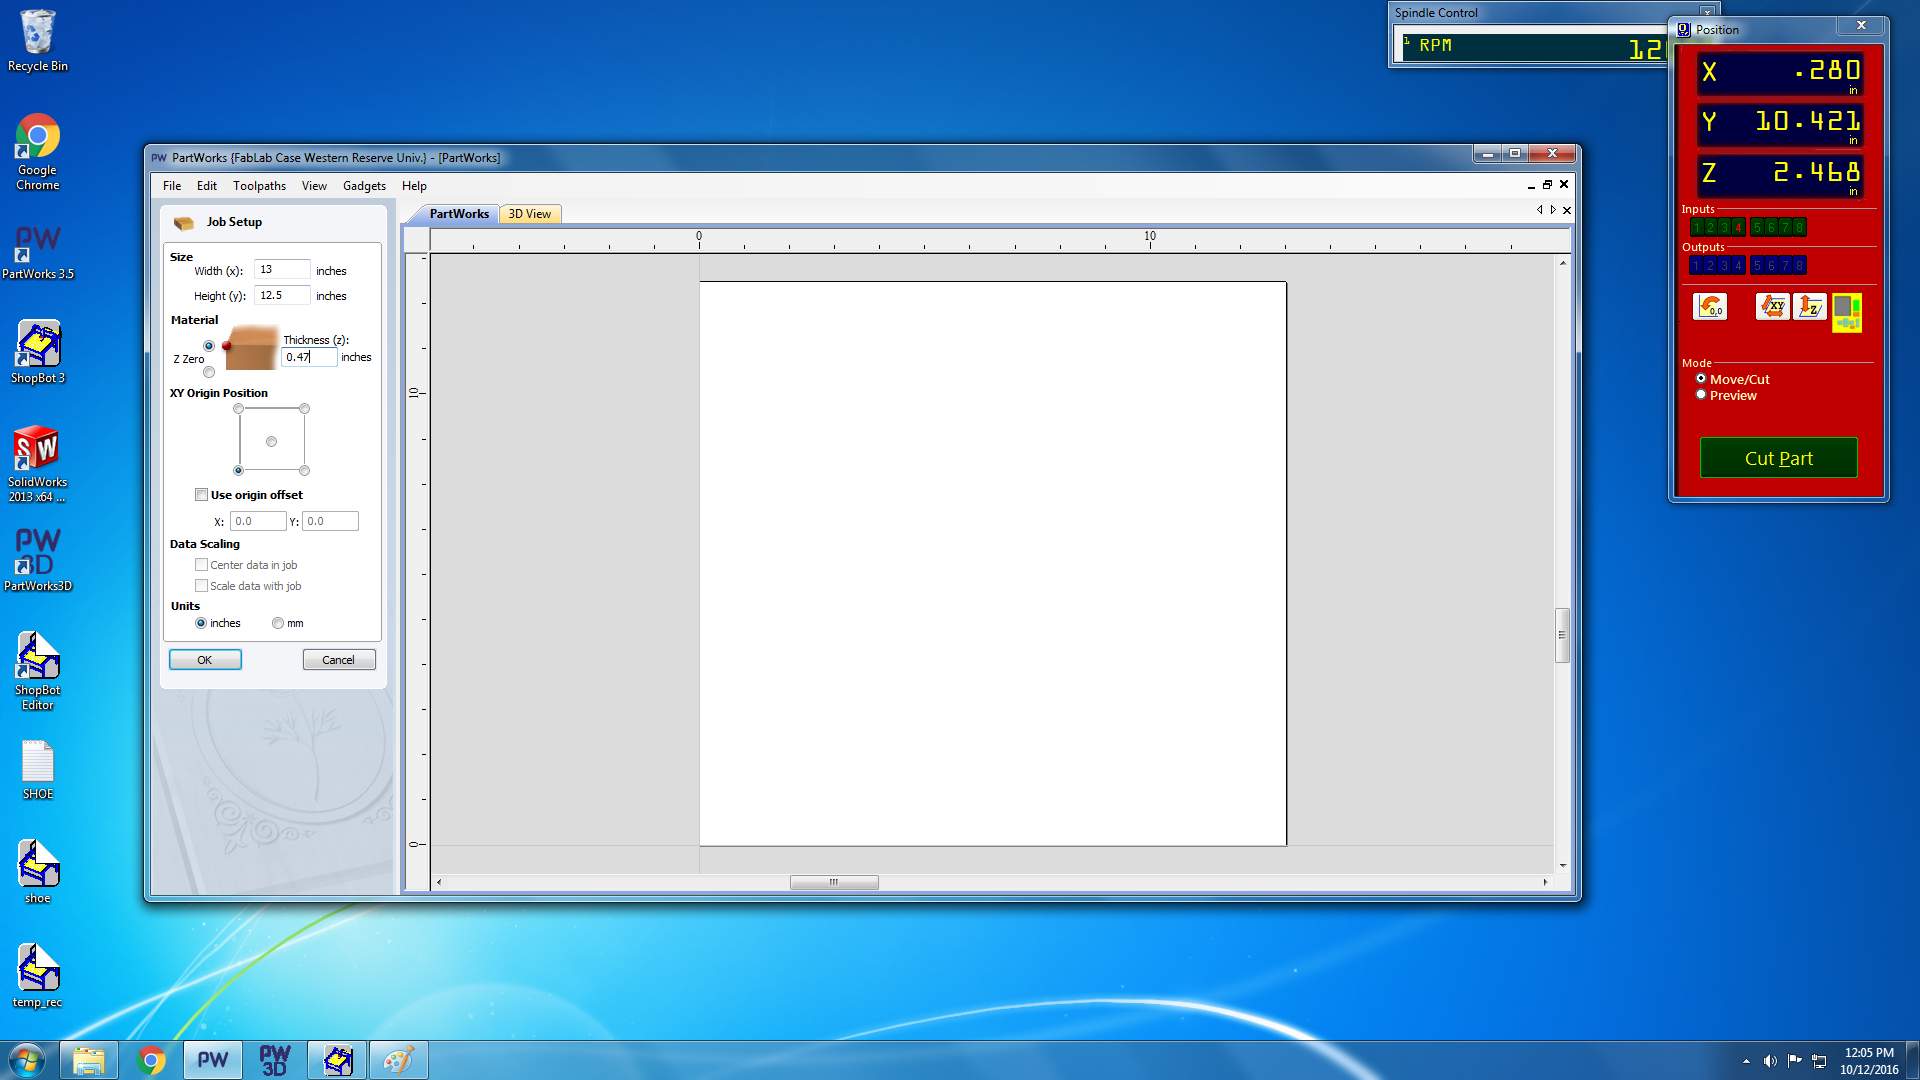Switch to the 3D View tab
Screen dimensions: 1920x1080
530,214
